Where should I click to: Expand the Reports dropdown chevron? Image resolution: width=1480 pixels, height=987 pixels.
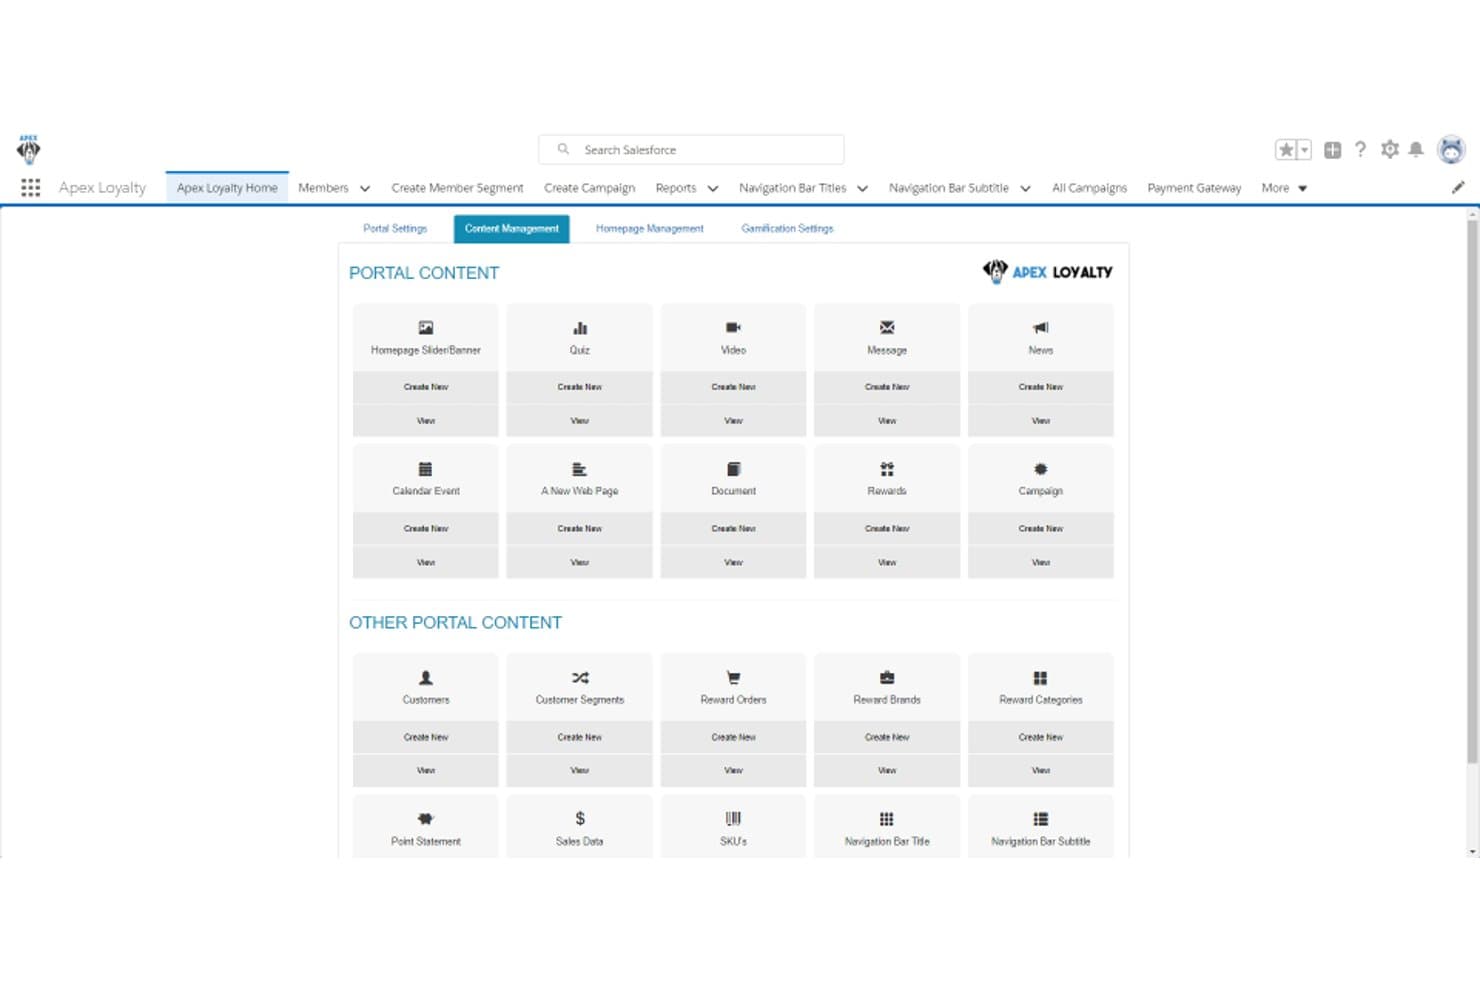tap(713, 188)
